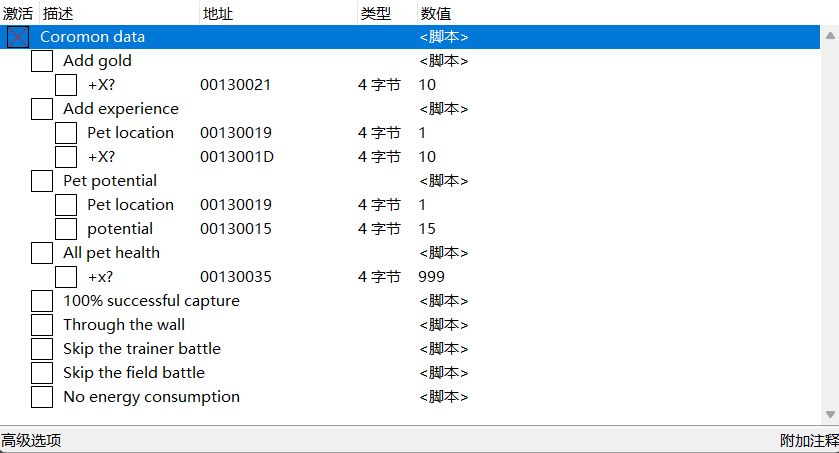
Task: Click <脚本> value of No energy consumption
Action: 444,397
